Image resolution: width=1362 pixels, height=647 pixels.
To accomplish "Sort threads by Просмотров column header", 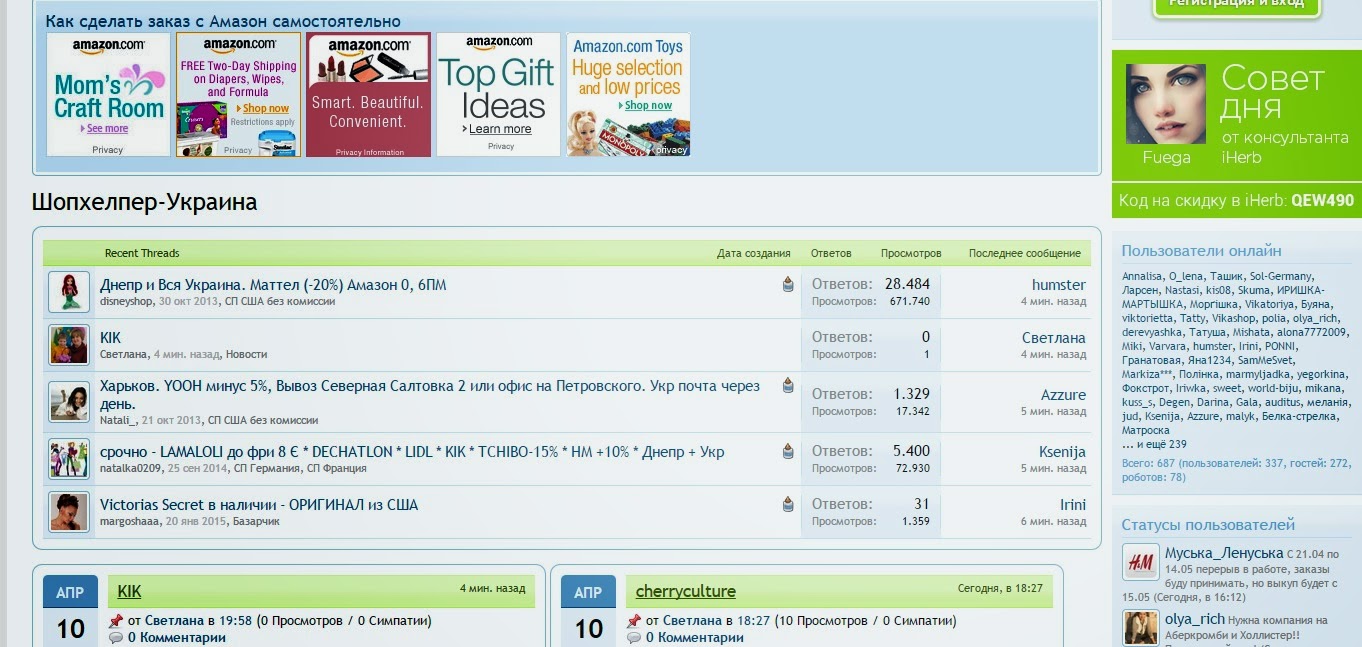I will click(x=911, y=254).
